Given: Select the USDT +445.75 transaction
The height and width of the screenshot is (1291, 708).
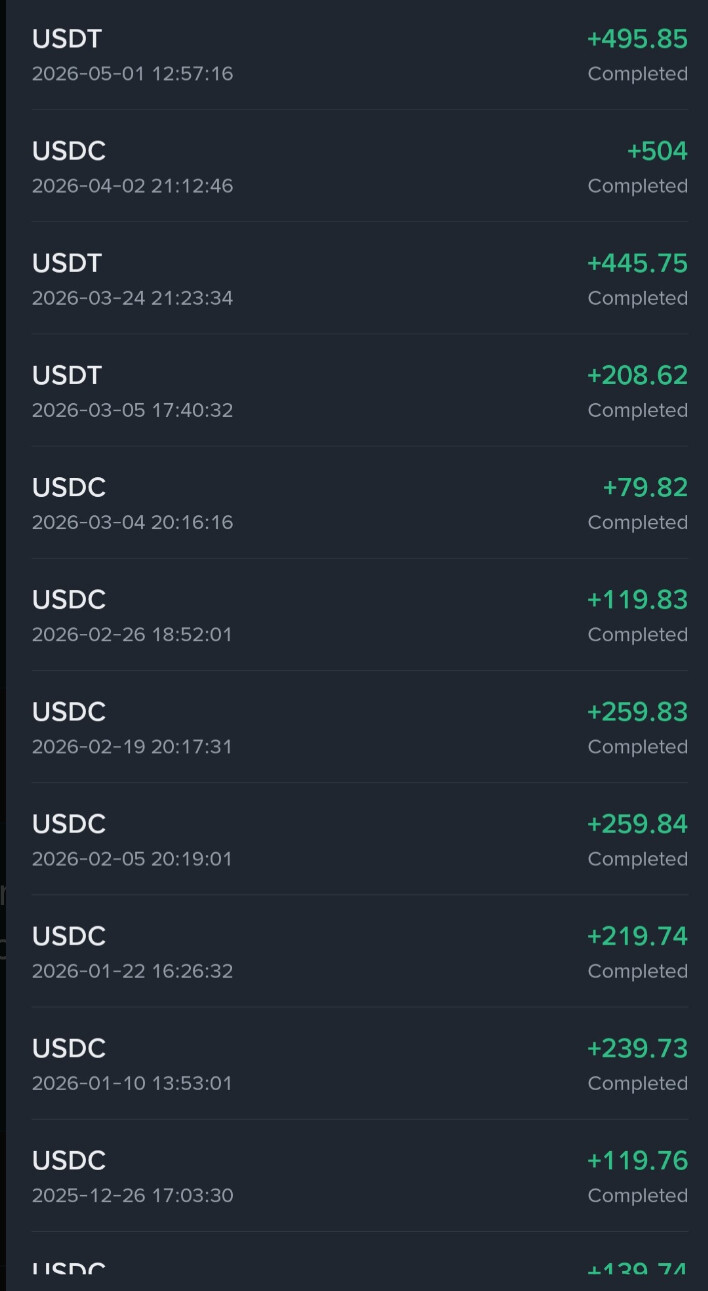Looking at the screenshot, I should (360, 278).
